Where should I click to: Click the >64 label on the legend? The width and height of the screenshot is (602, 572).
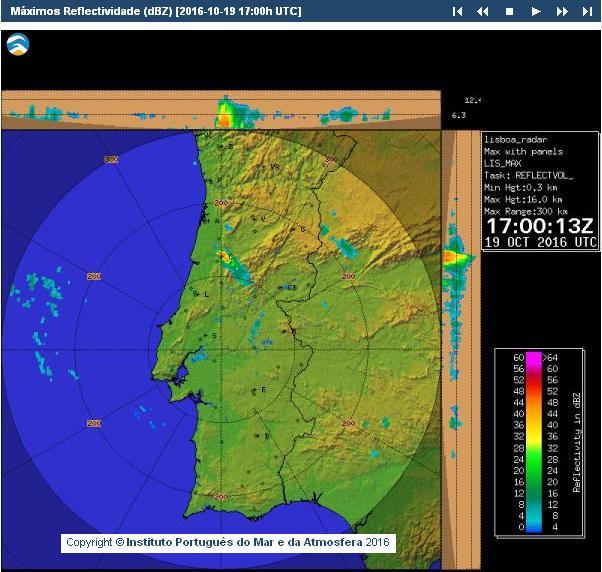point(551,357)
